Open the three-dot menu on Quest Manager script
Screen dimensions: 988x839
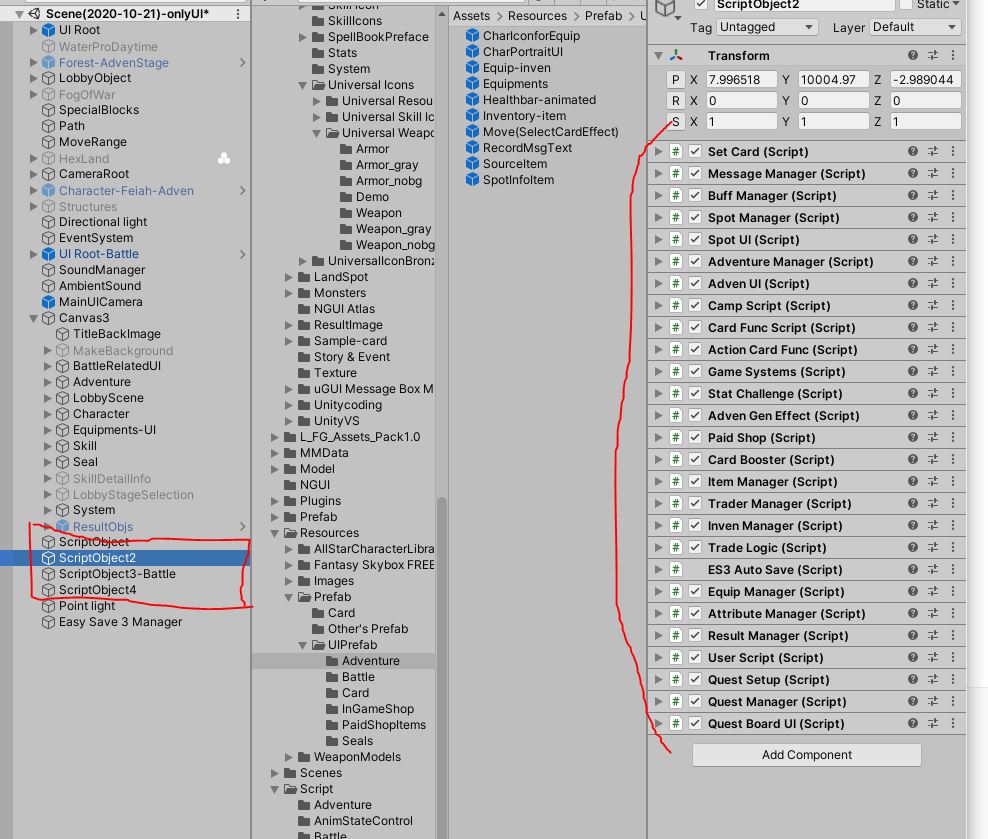(x=954, y=701)
